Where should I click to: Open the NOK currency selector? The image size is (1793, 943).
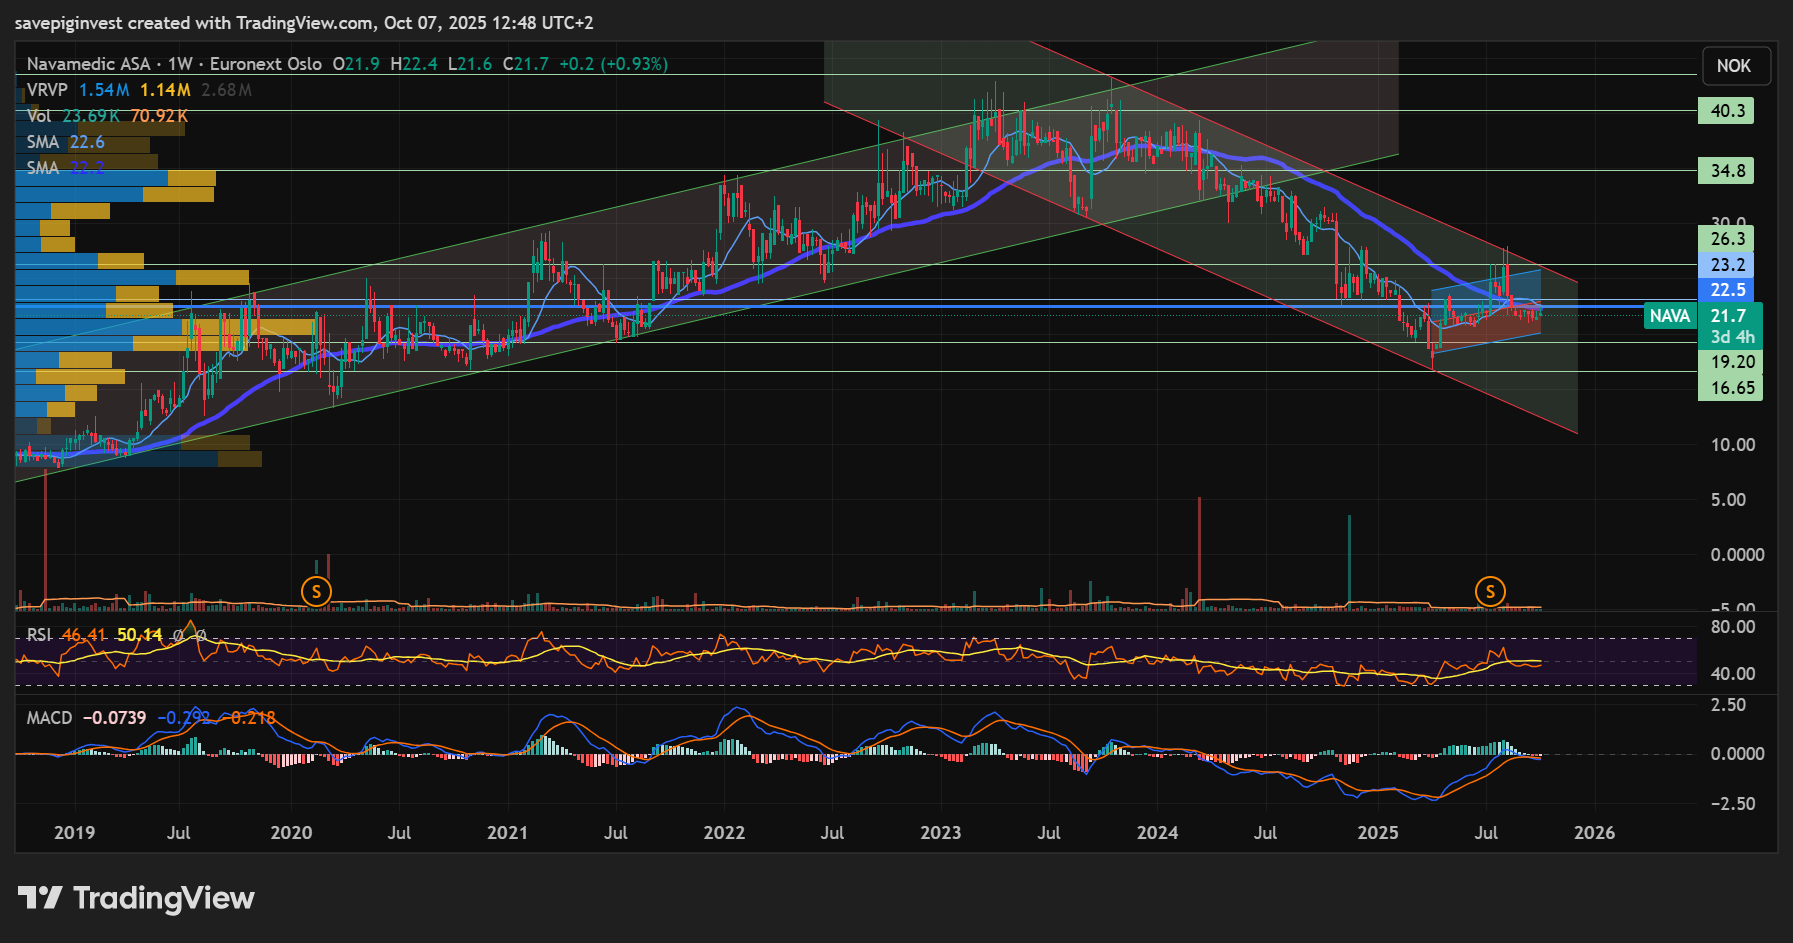point(1733,66)
